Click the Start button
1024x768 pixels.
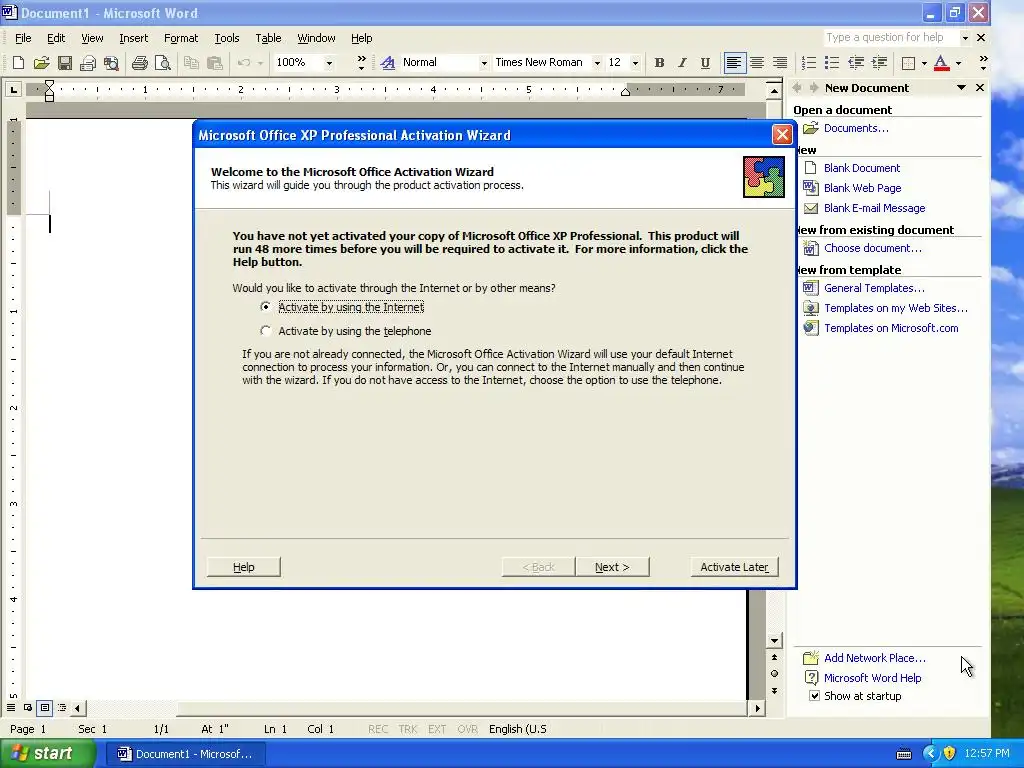point(48,754)
